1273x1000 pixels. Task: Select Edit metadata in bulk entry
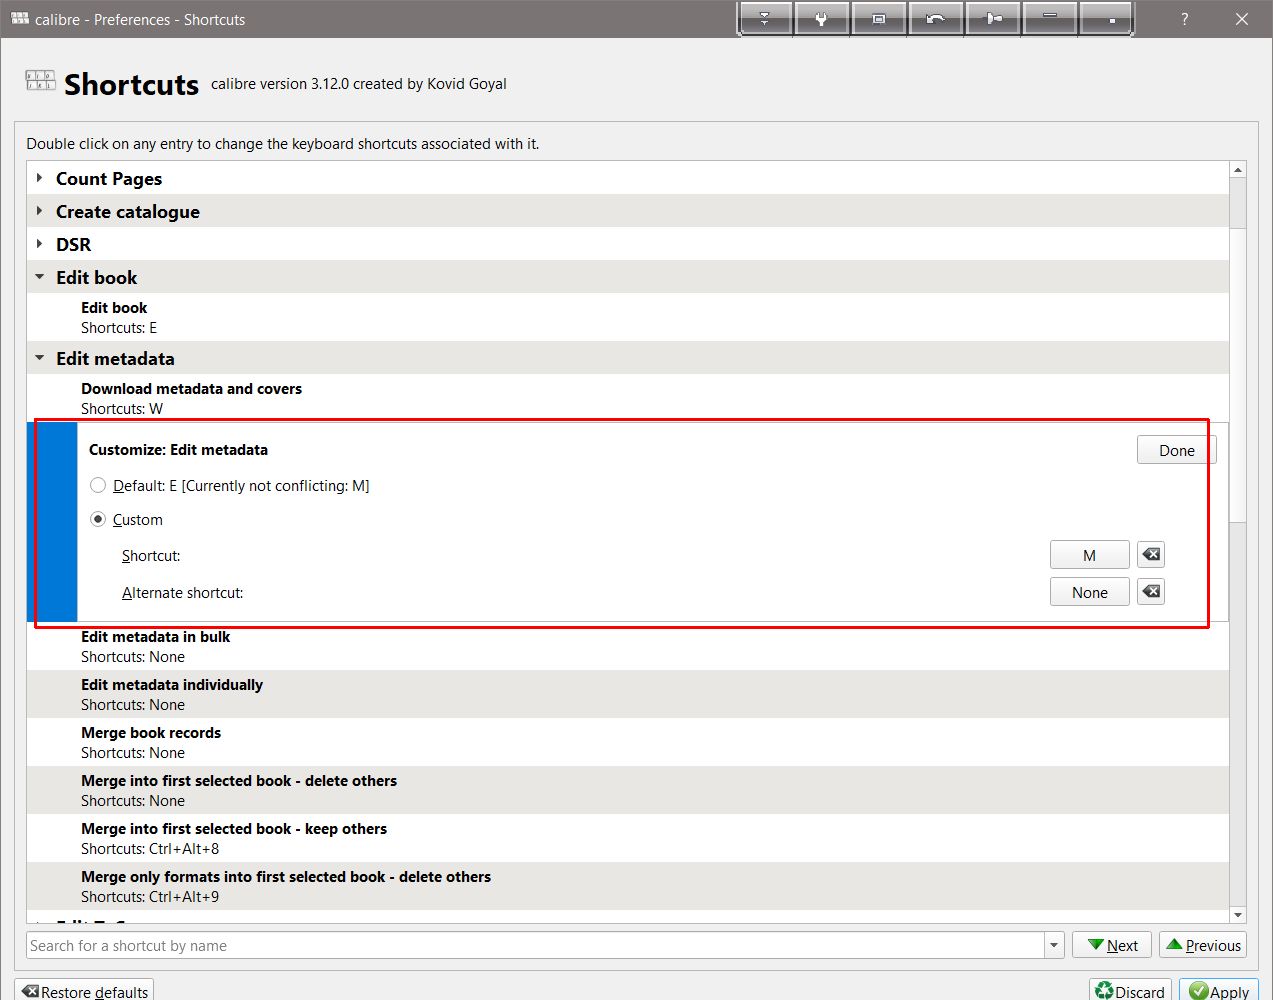pos(628,646)
